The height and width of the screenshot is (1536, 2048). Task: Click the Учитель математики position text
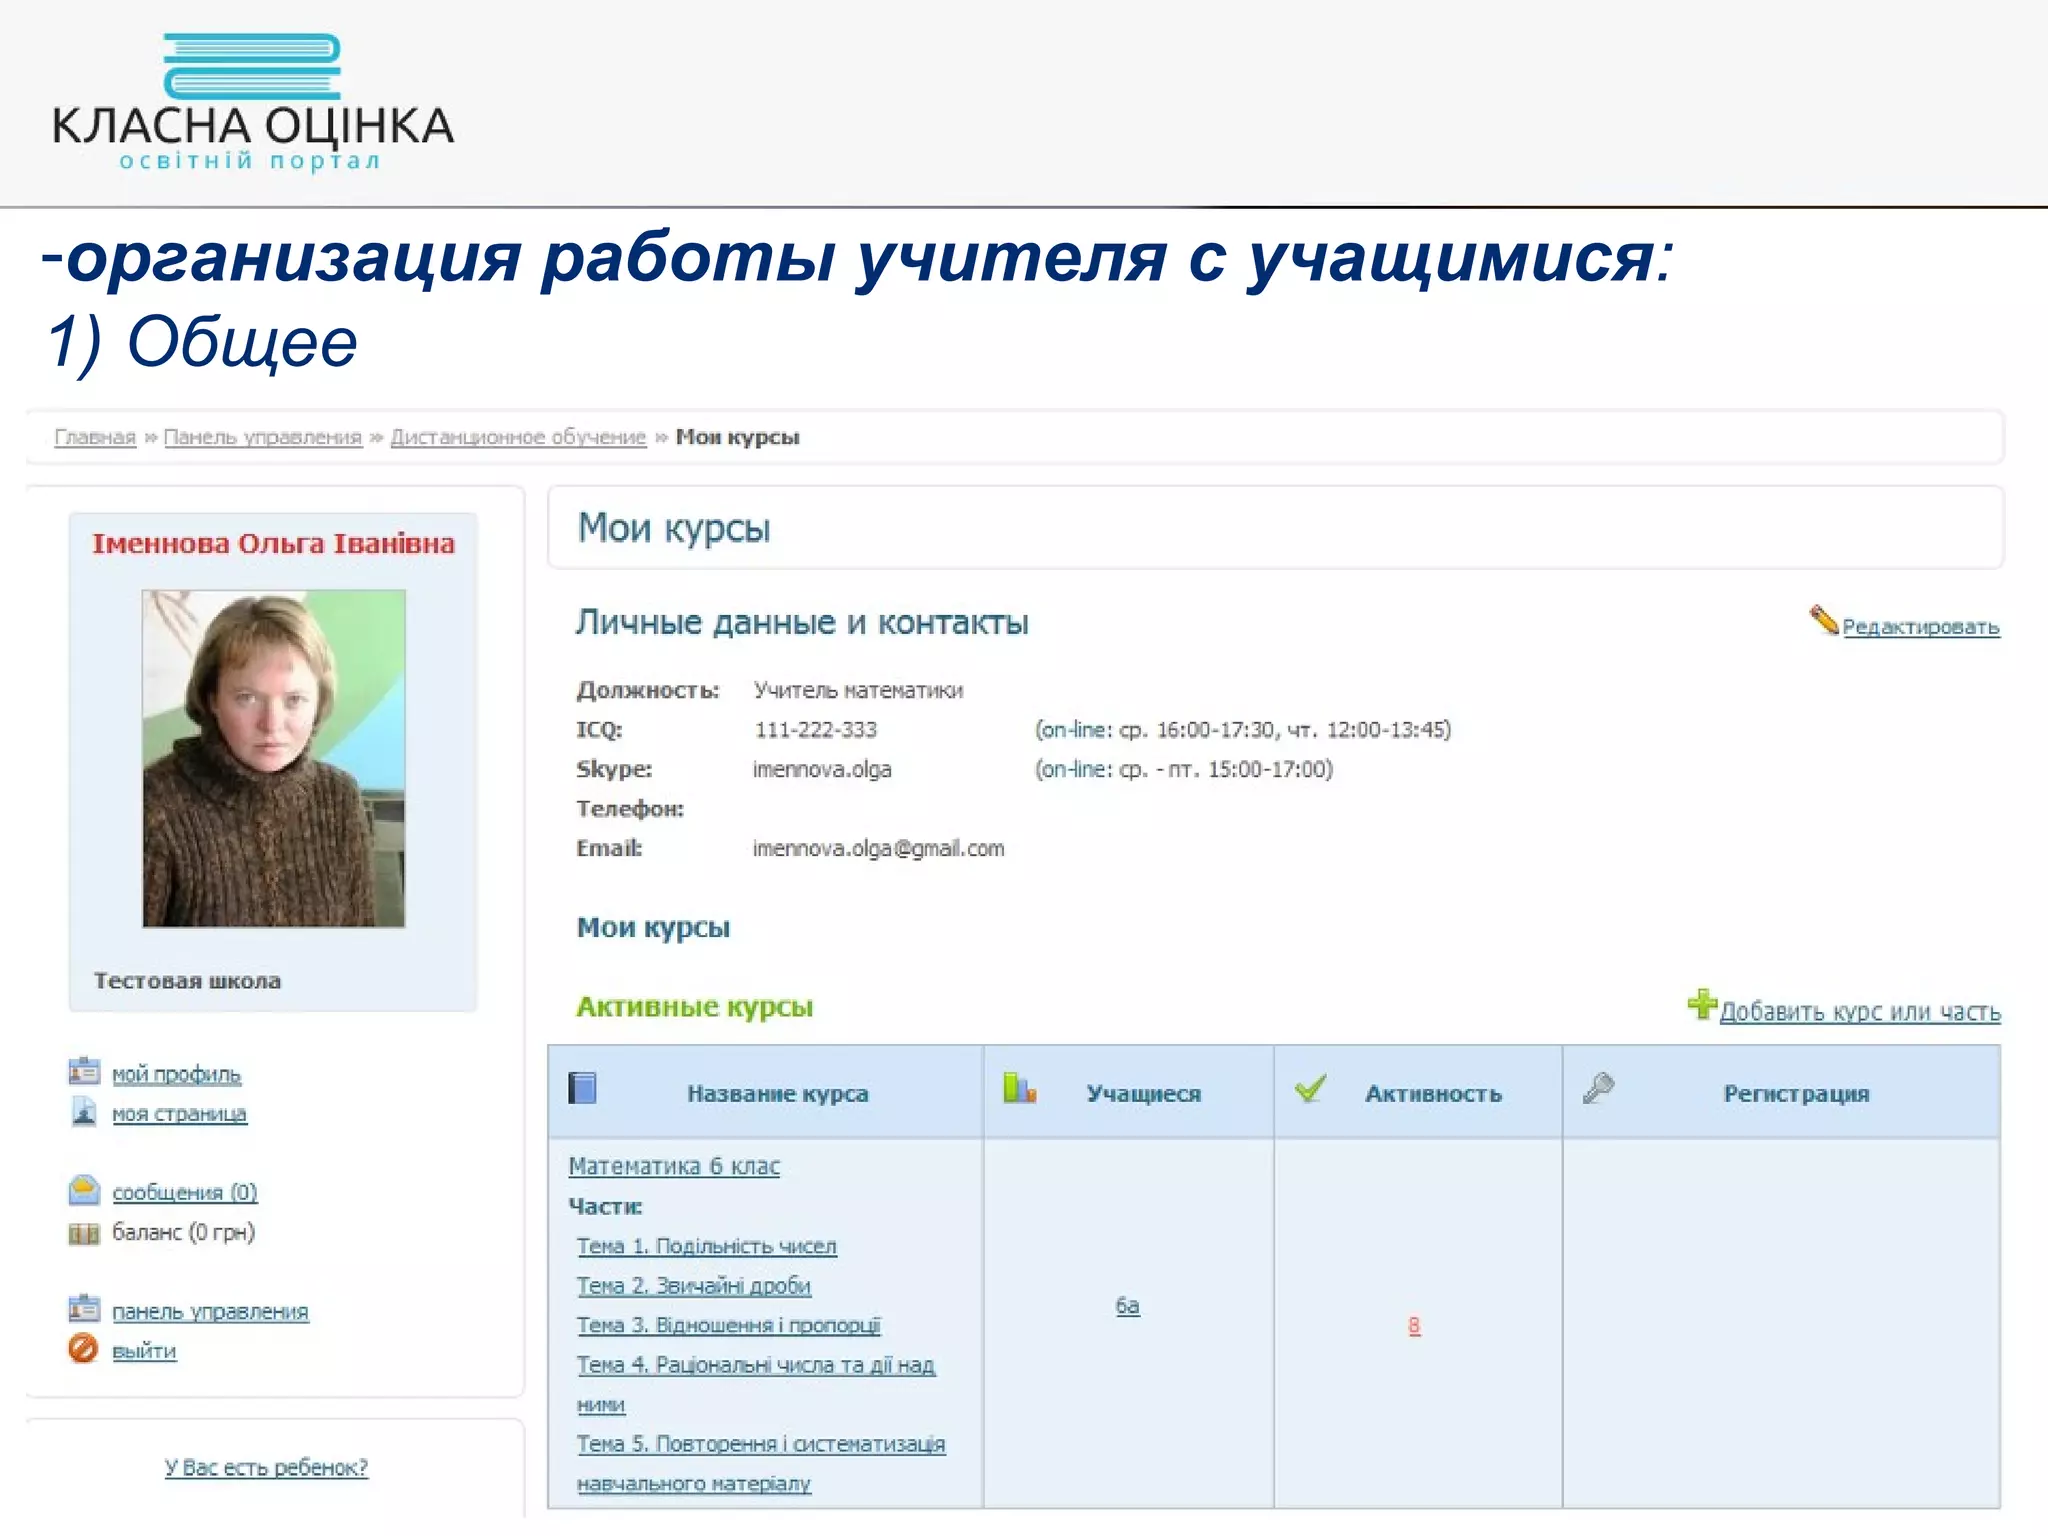(x=858, y=691)
